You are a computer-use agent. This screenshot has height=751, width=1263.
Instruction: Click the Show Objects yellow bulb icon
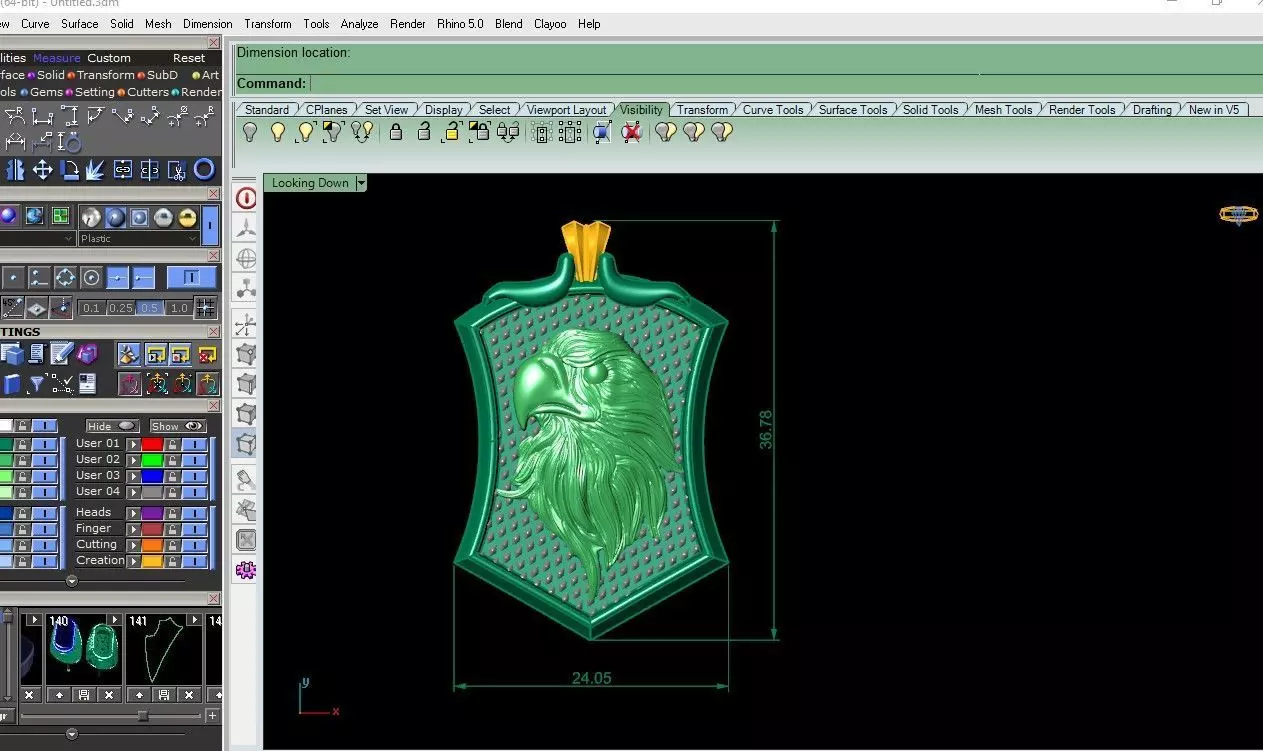coord(278,131)
